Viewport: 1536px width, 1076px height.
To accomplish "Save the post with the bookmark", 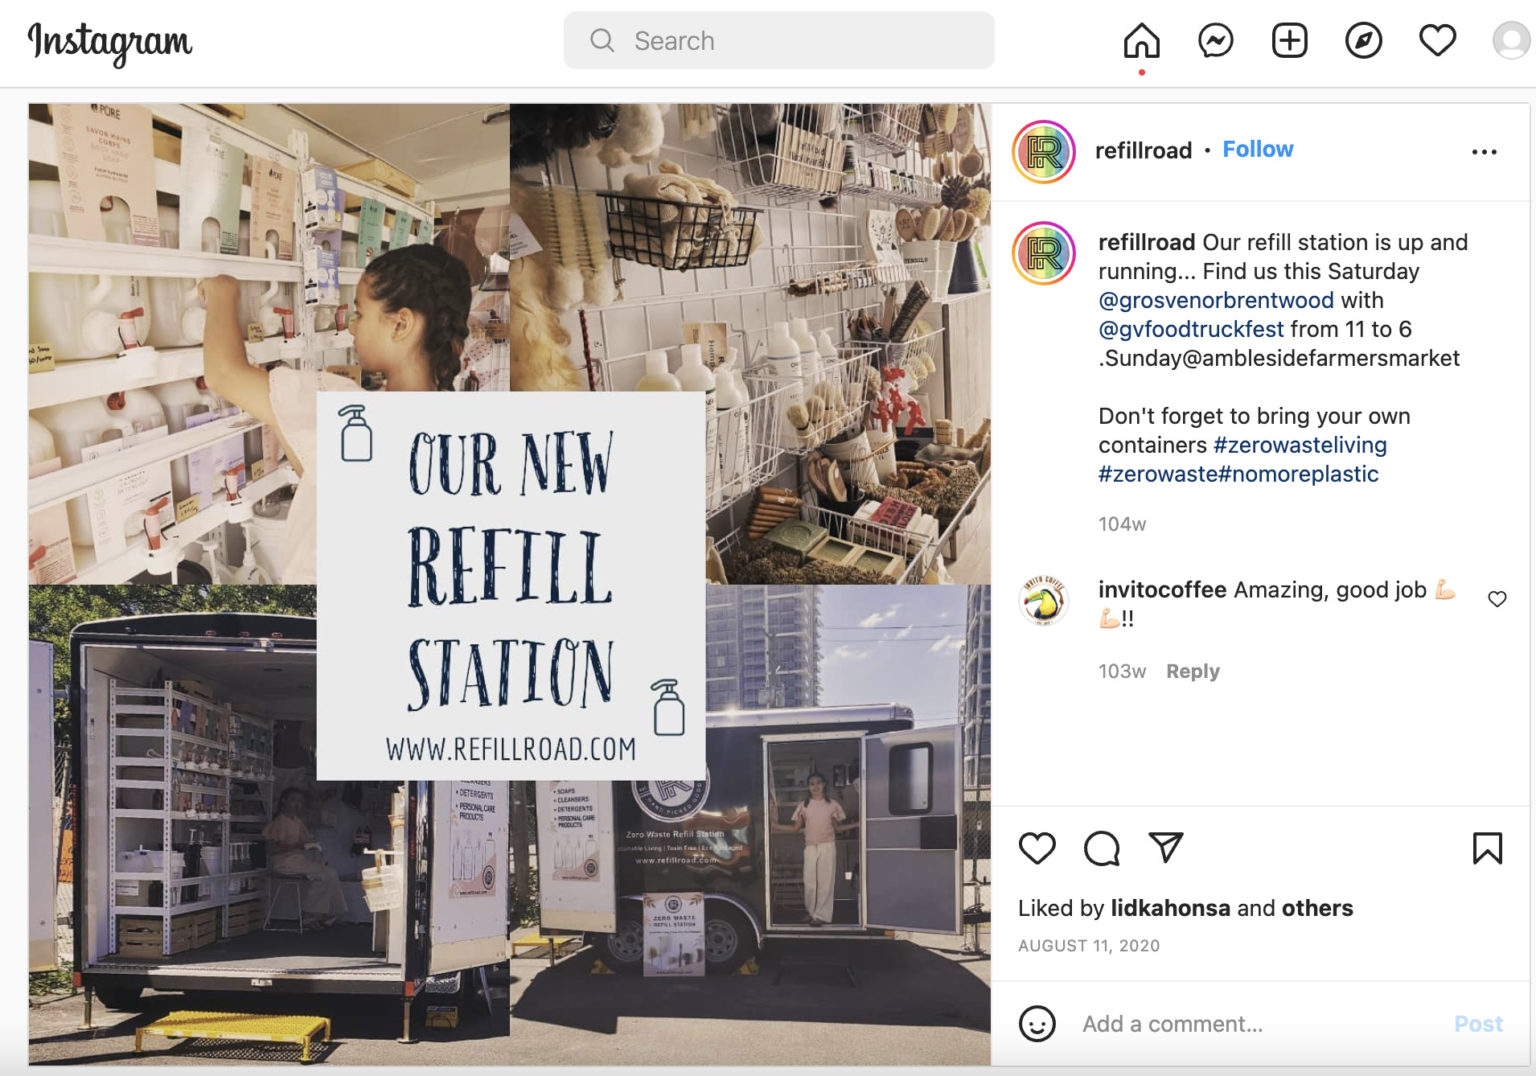I will tap(1488, 848).
